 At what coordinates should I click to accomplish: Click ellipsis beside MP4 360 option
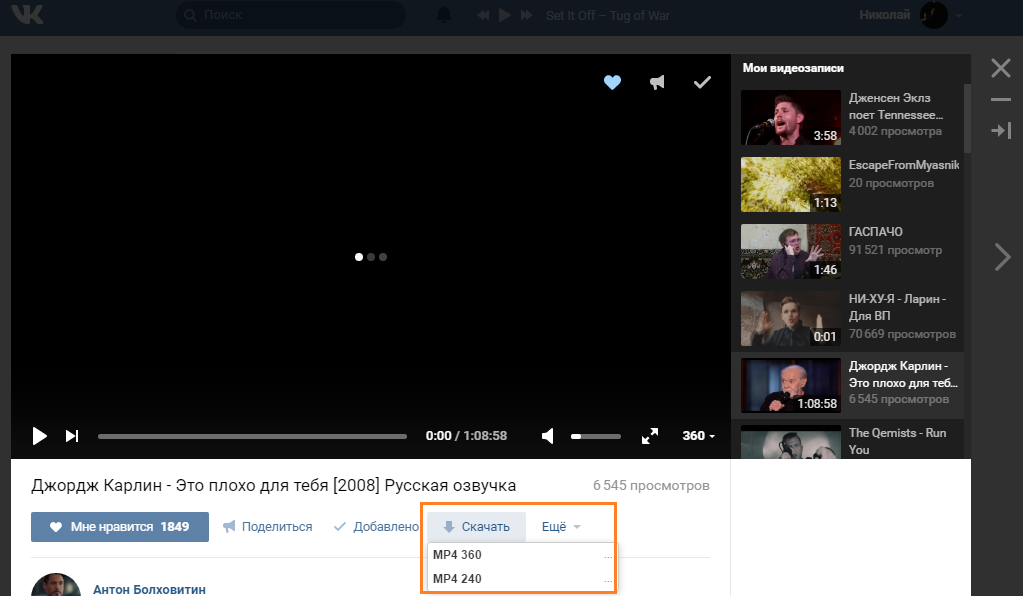[x=608, y=556]
